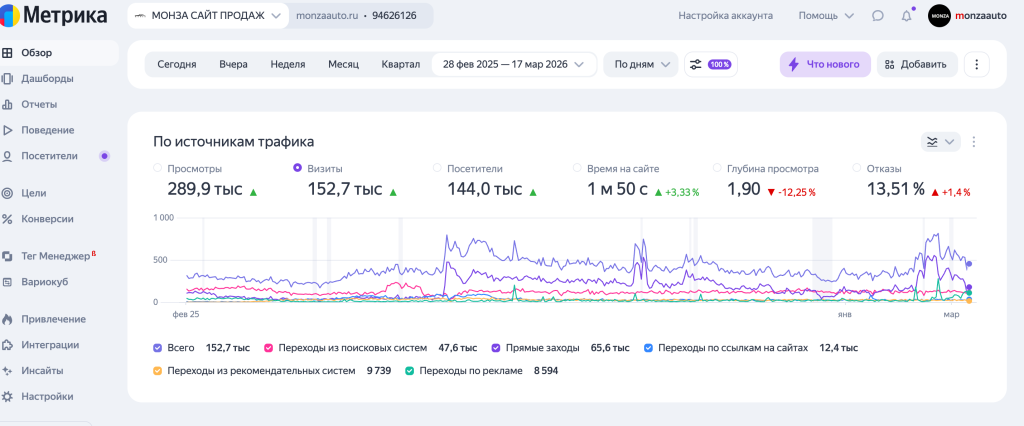Image resolution: width=1024 pixels, height=426 pixels.
Task: Select the Просмотры metric radio button
Action: 158,169
